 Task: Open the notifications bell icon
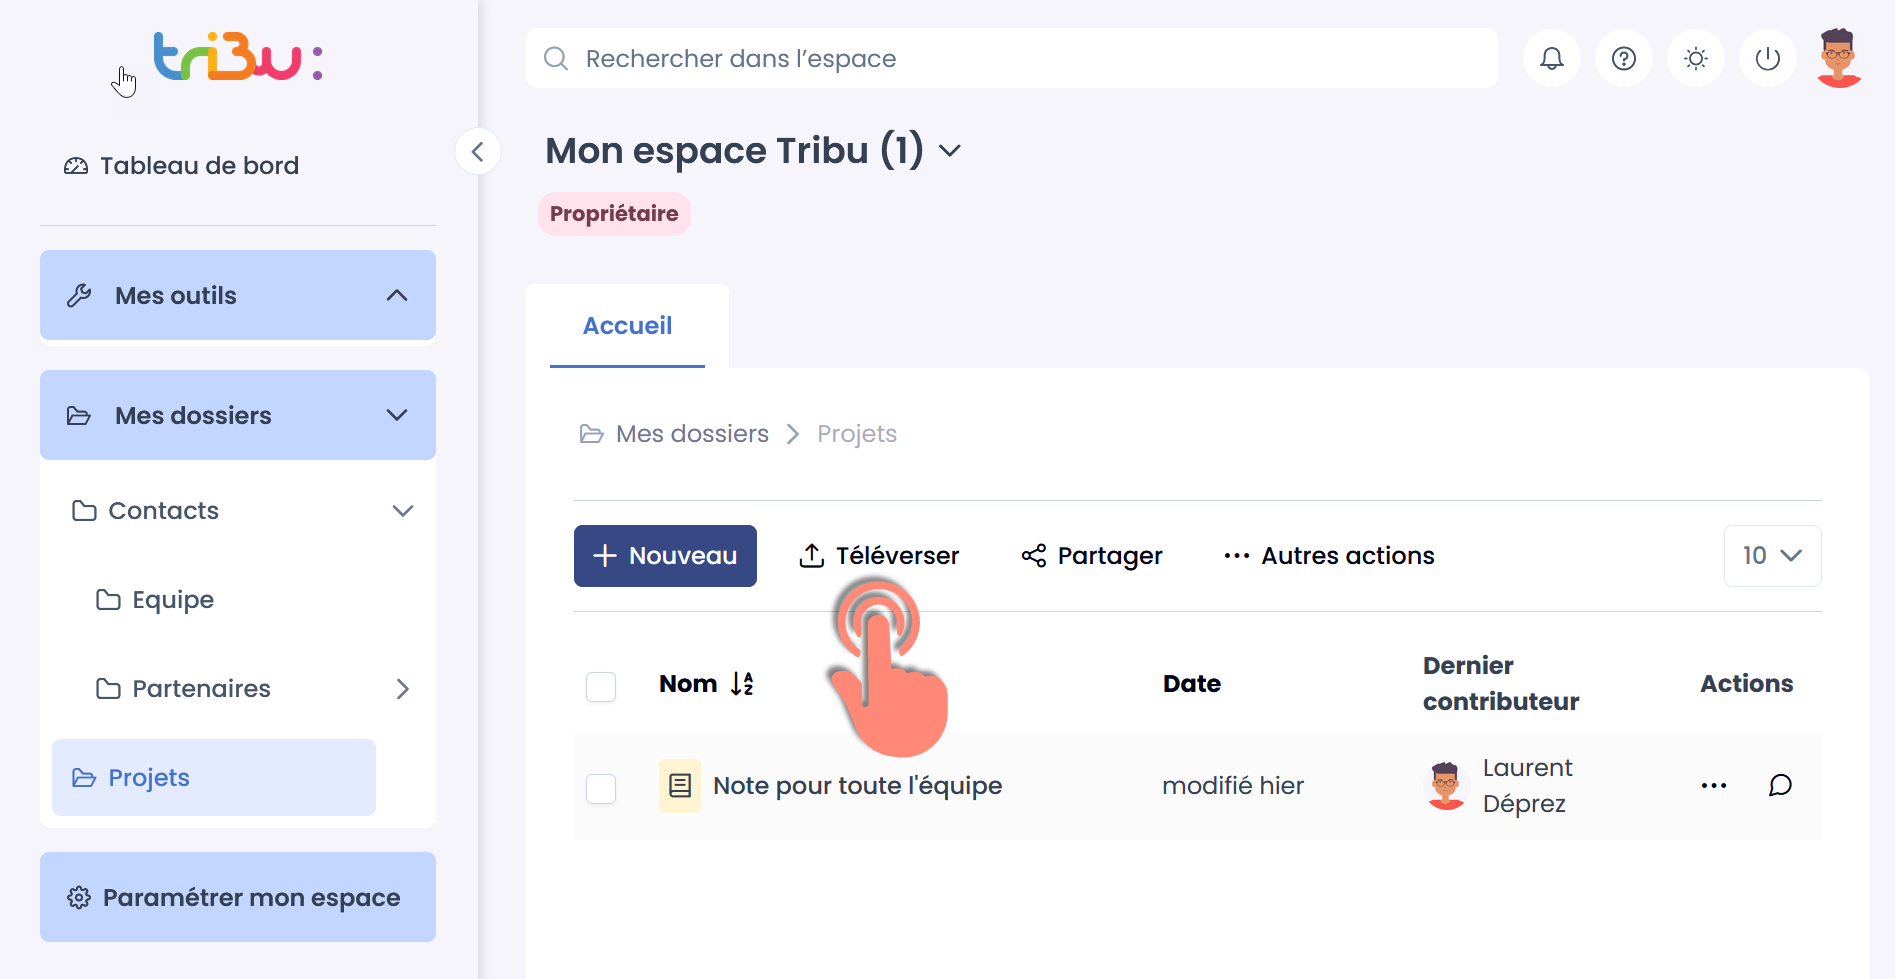click(1551, 59)
